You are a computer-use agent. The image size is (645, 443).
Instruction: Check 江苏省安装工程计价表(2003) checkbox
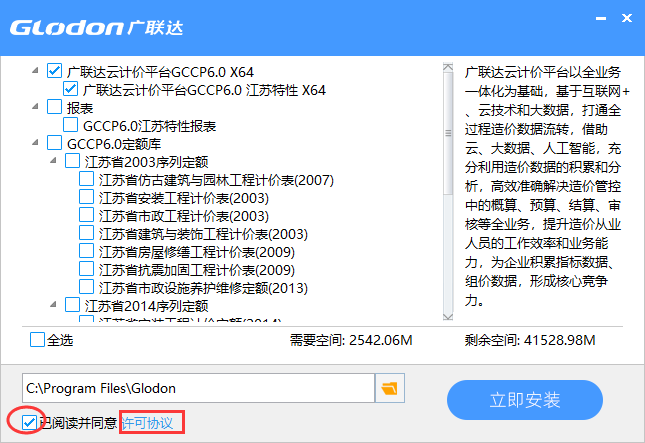(x=86, y=197)
